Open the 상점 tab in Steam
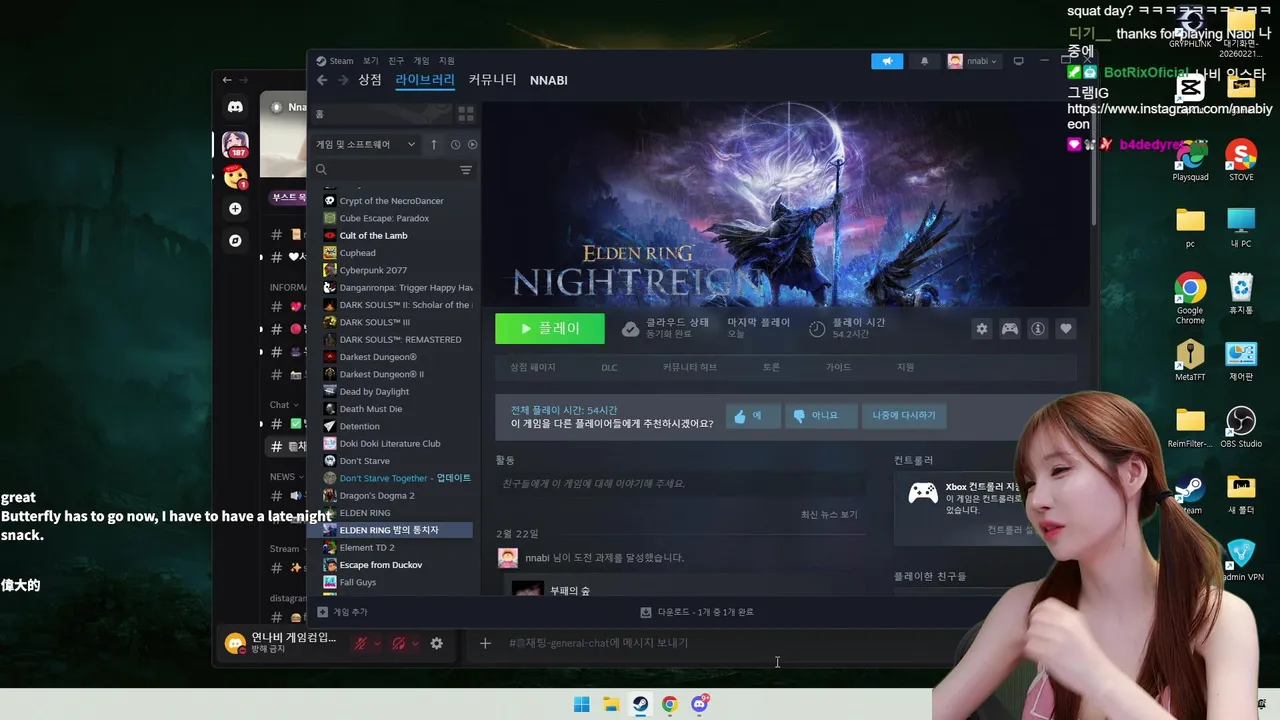The height and width of the screenshot is (720, 1280). click(x=370, y=80)
